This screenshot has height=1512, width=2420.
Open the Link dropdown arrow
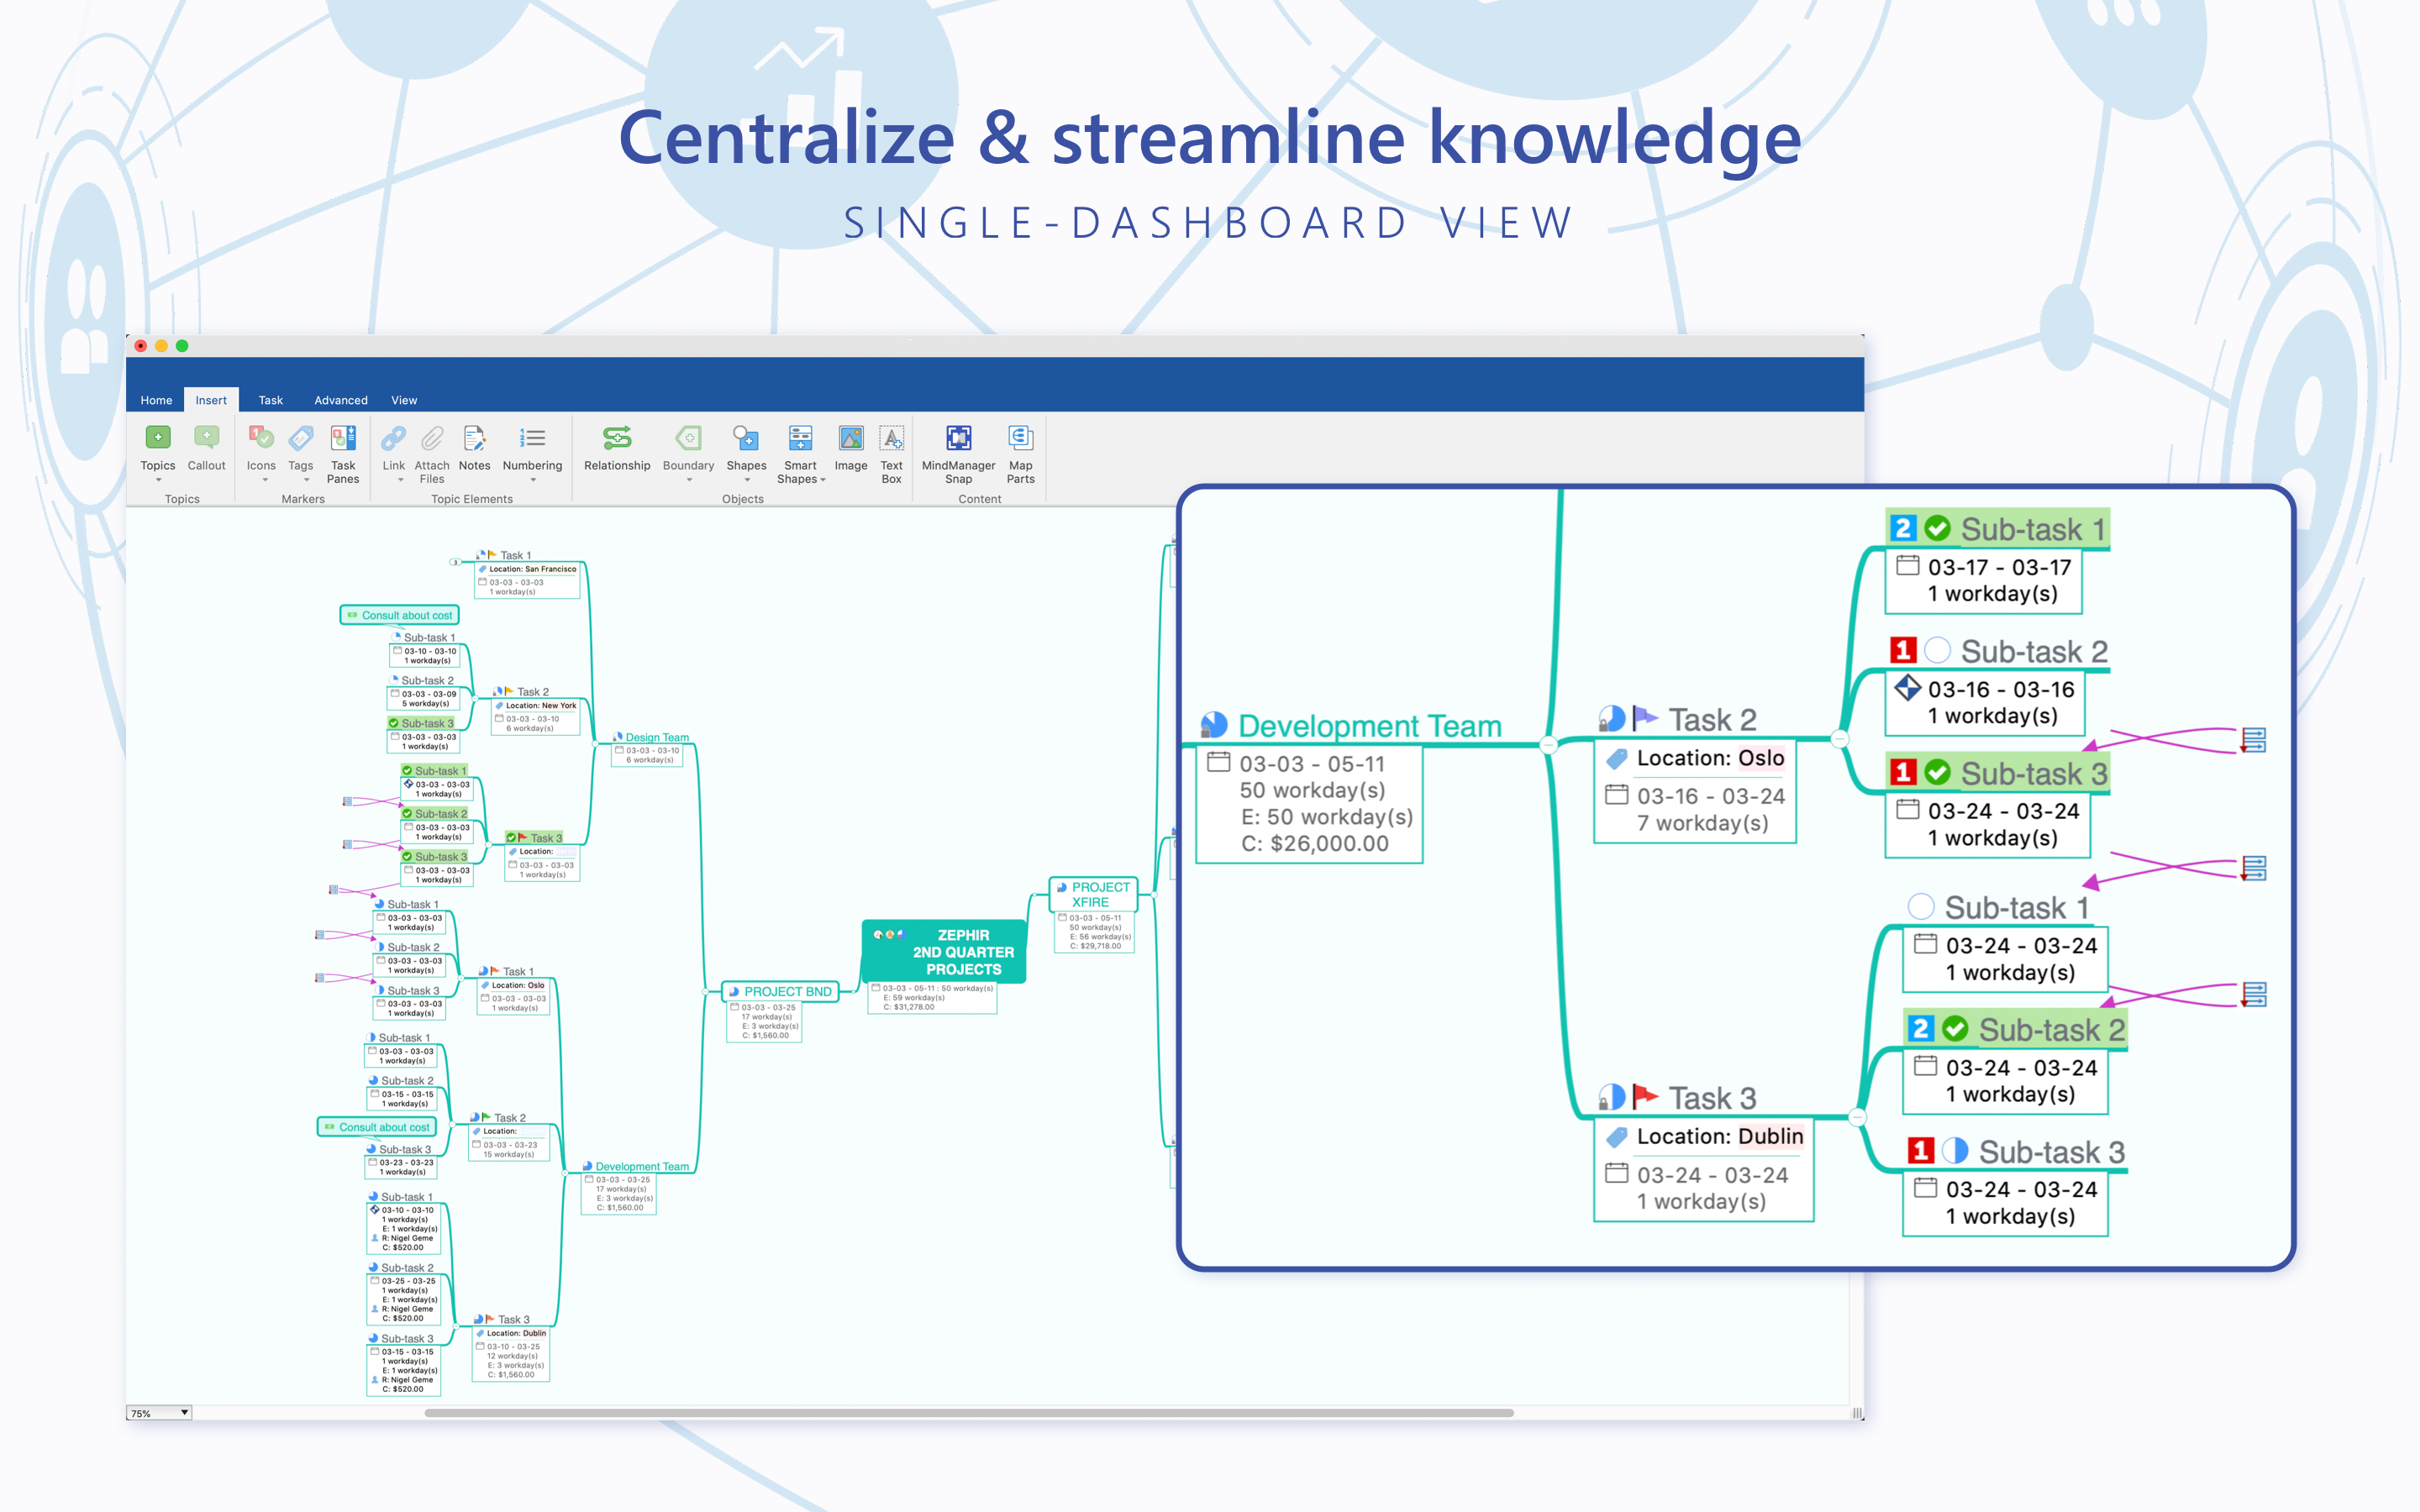coord(400,480)
